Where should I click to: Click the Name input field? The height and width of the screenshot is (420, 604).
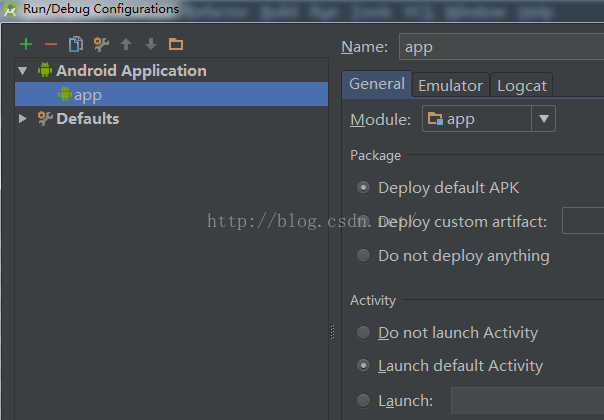(x=502, y=47)
